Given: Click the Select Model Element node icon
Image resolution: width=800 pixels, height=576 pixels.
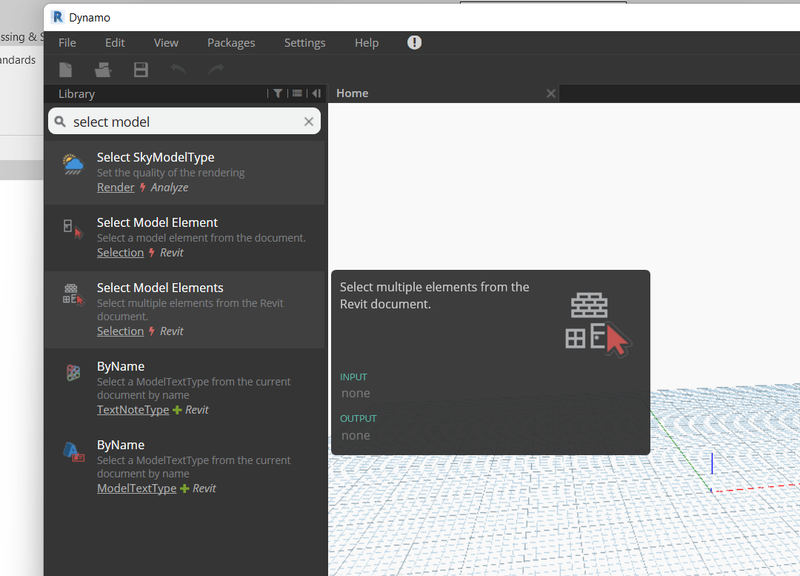Looking at the screenshot, I should (x=73, y=229).
